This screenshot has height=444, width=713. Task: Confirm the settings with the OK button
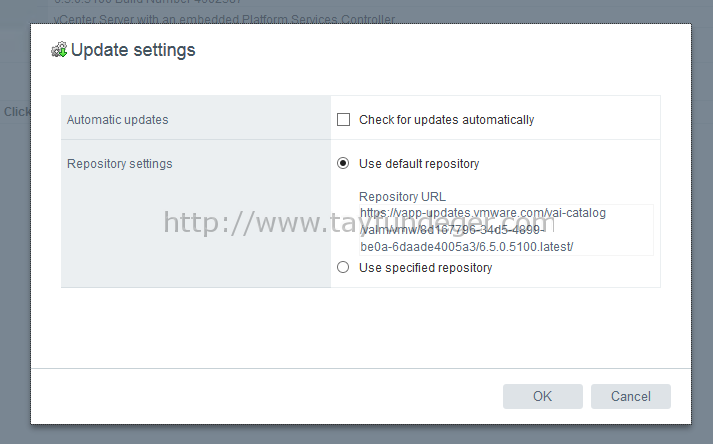pos(542,396)
